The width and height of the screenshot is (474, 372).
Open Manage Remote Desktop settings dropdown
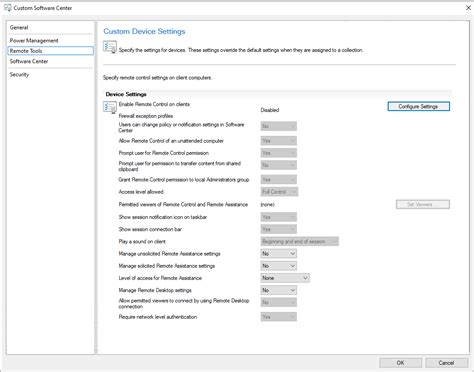[x=278, y=290]
